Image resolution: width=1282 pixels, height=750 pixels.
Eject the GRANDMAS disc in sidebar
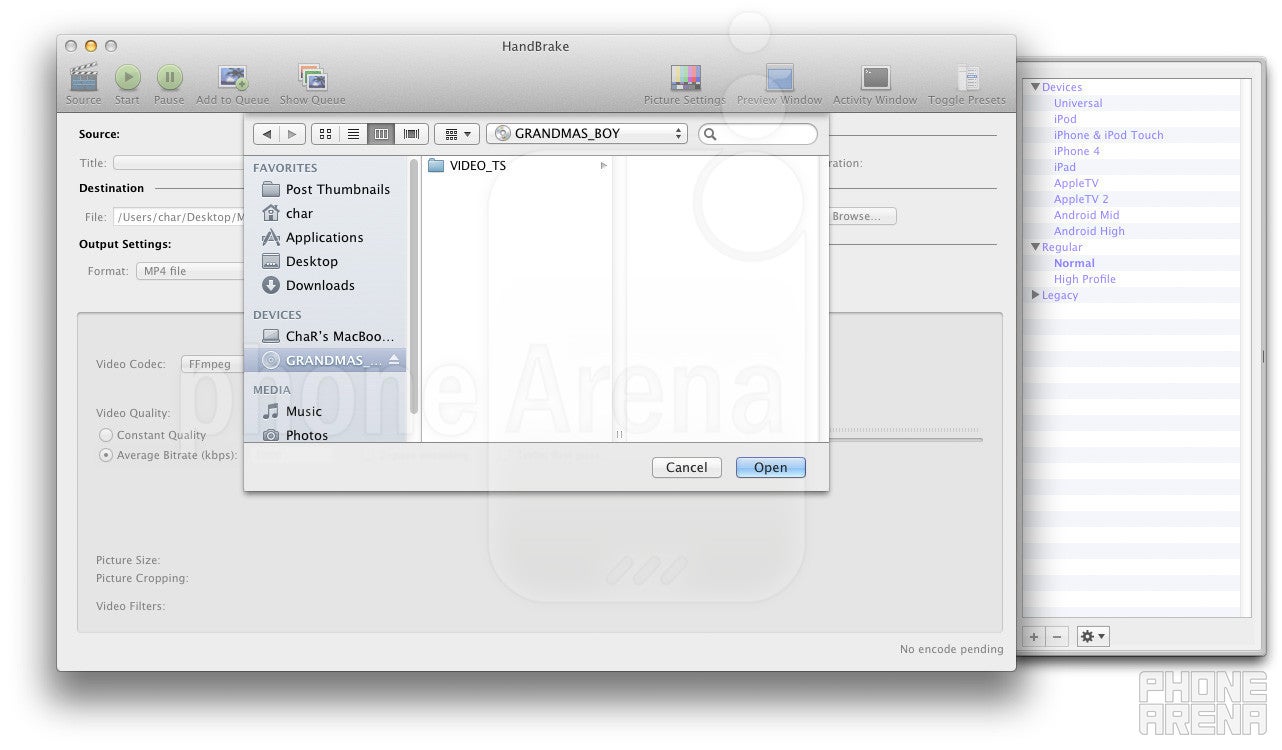tap(393, 360)
